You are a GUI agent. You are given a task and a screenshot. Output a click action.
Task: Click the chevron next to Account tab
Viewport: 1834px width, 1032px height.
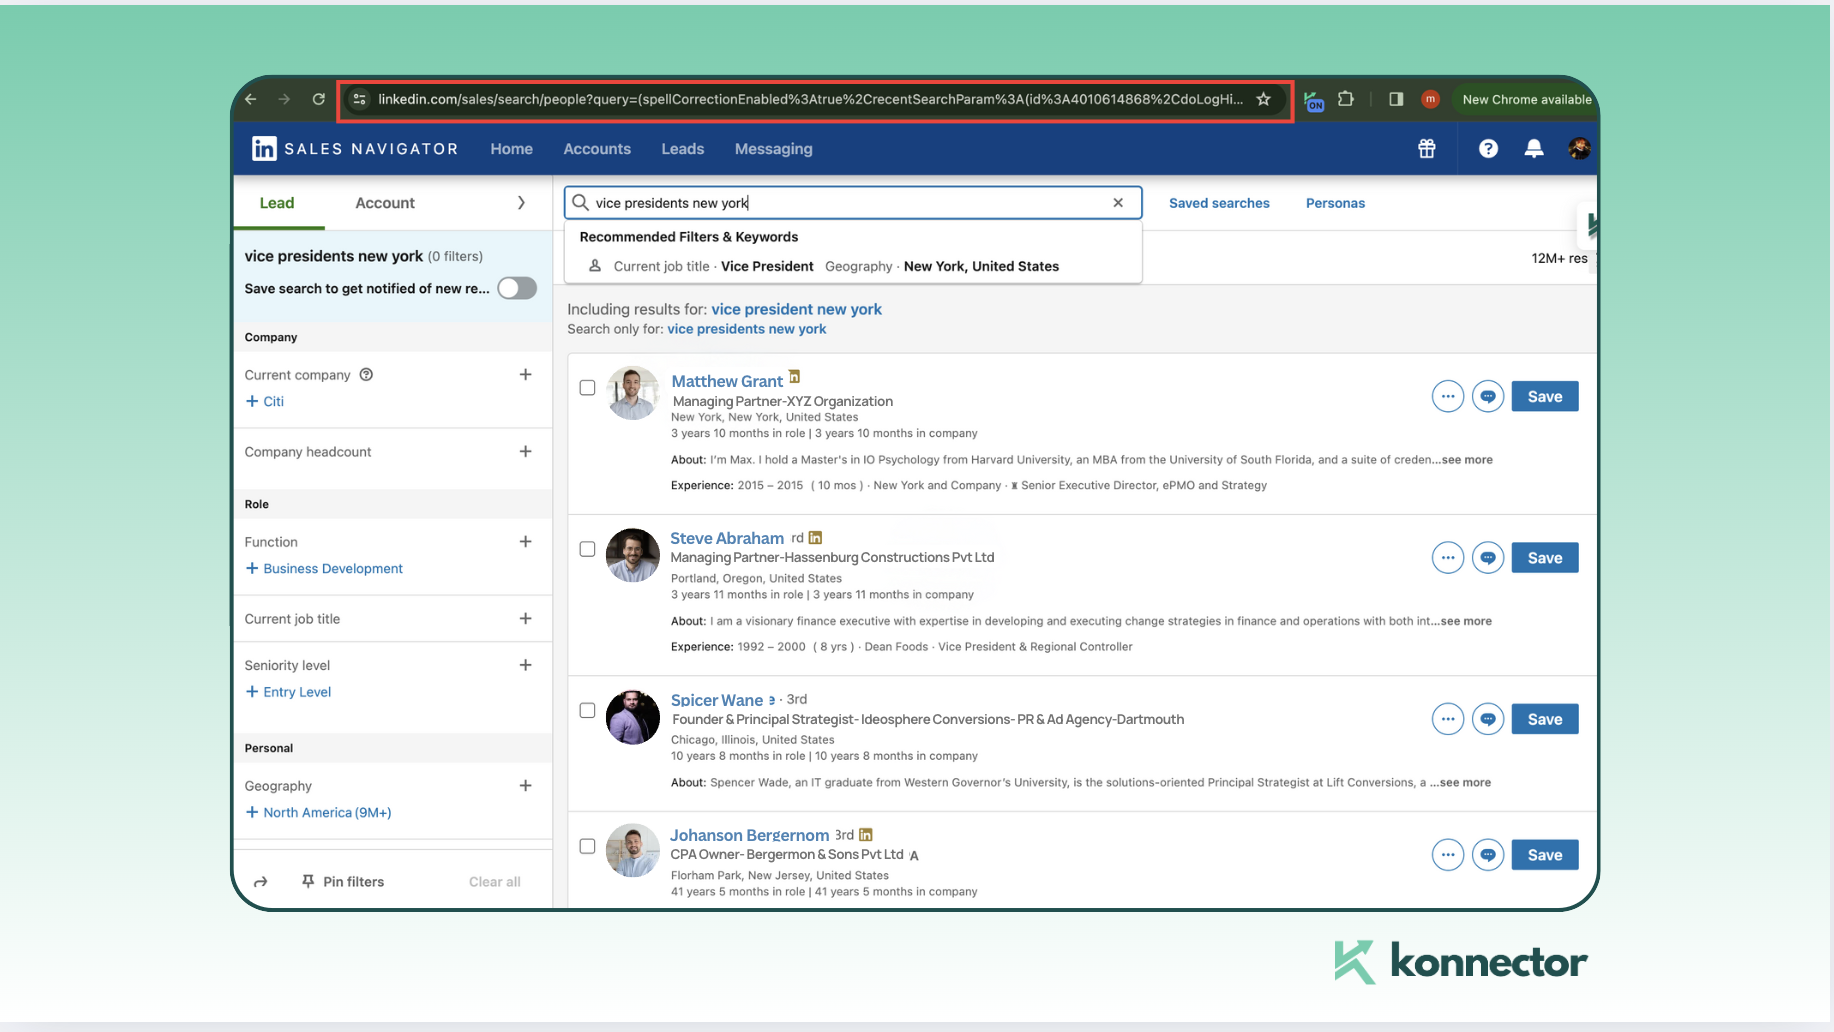tap(521, 203)
